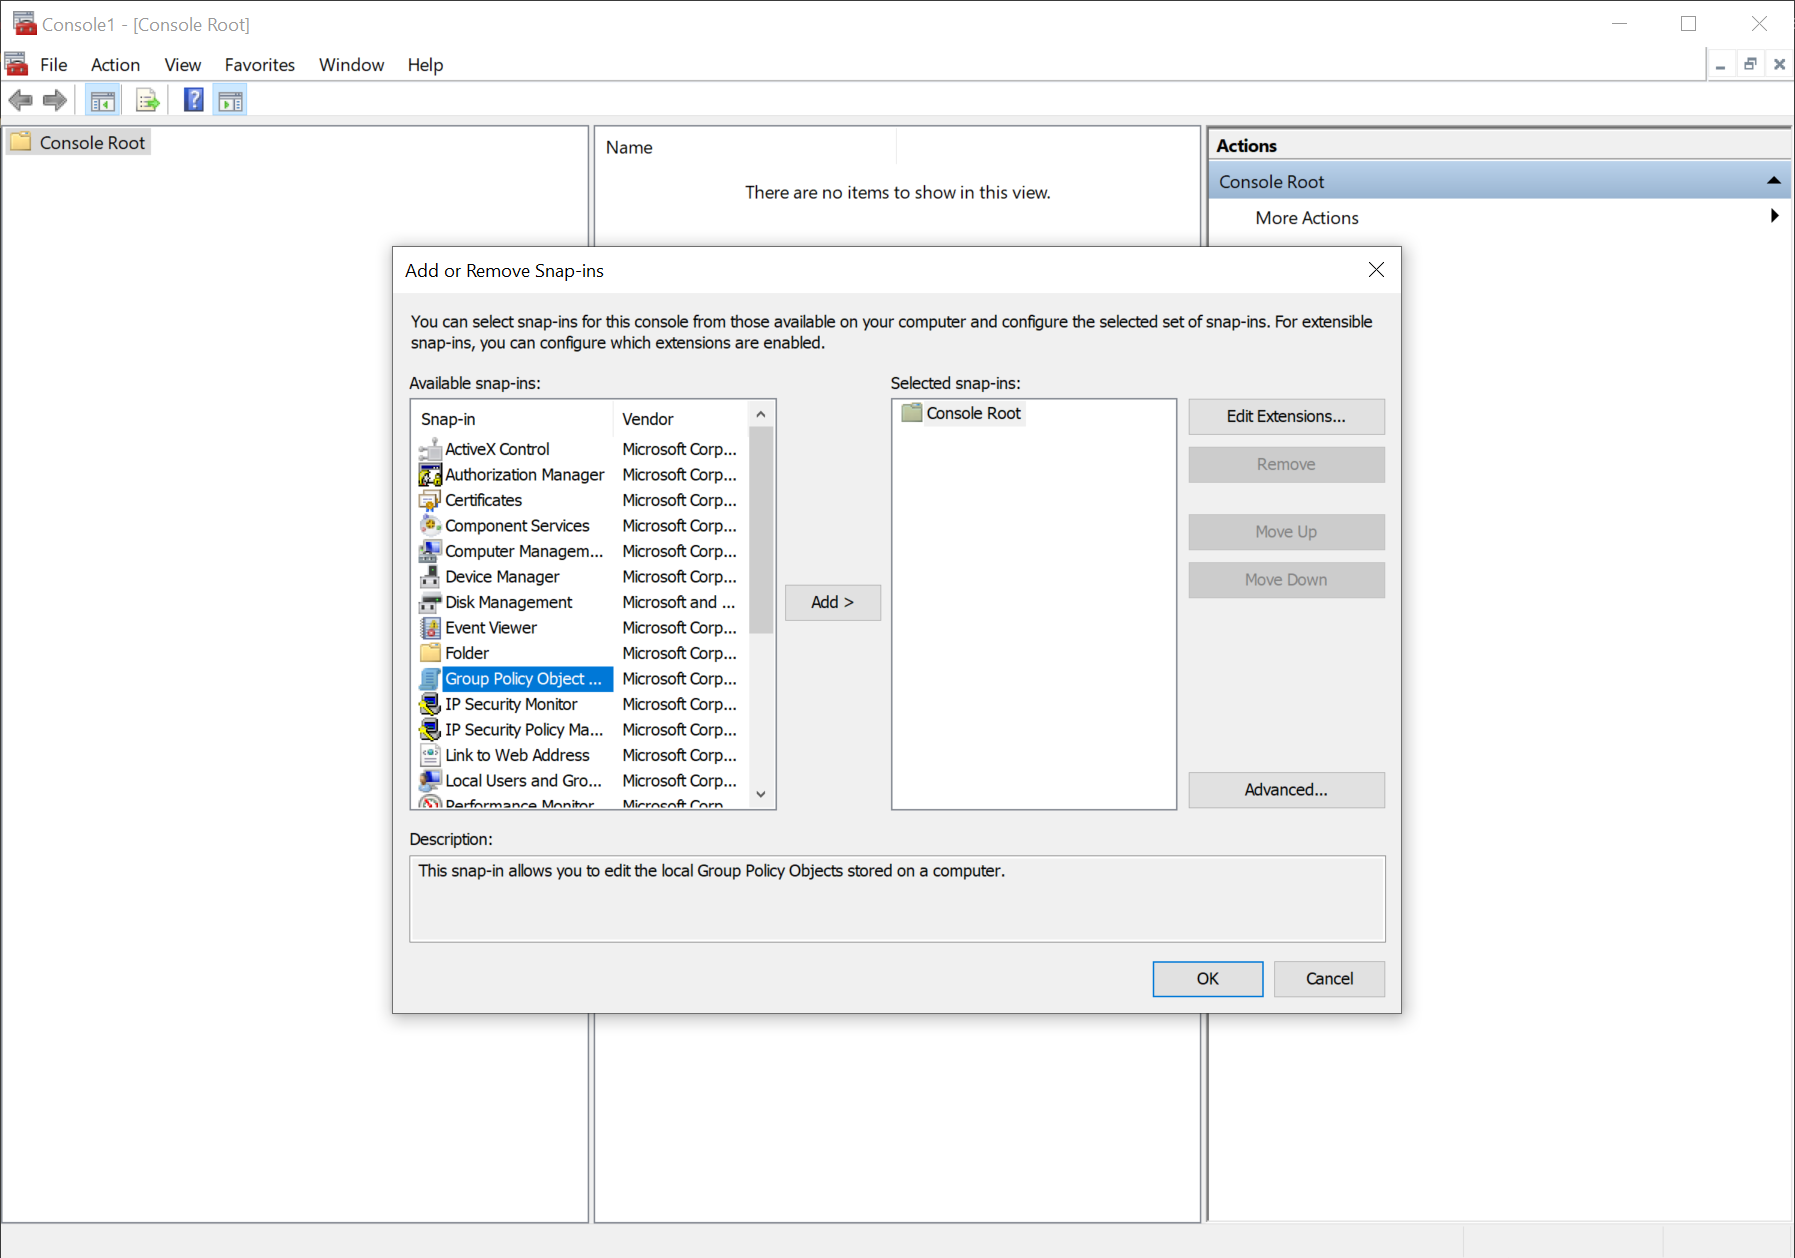The image size is (1795, 1258).
Task: Select the IP Security Policy Management icon
Action: point(430,730)
